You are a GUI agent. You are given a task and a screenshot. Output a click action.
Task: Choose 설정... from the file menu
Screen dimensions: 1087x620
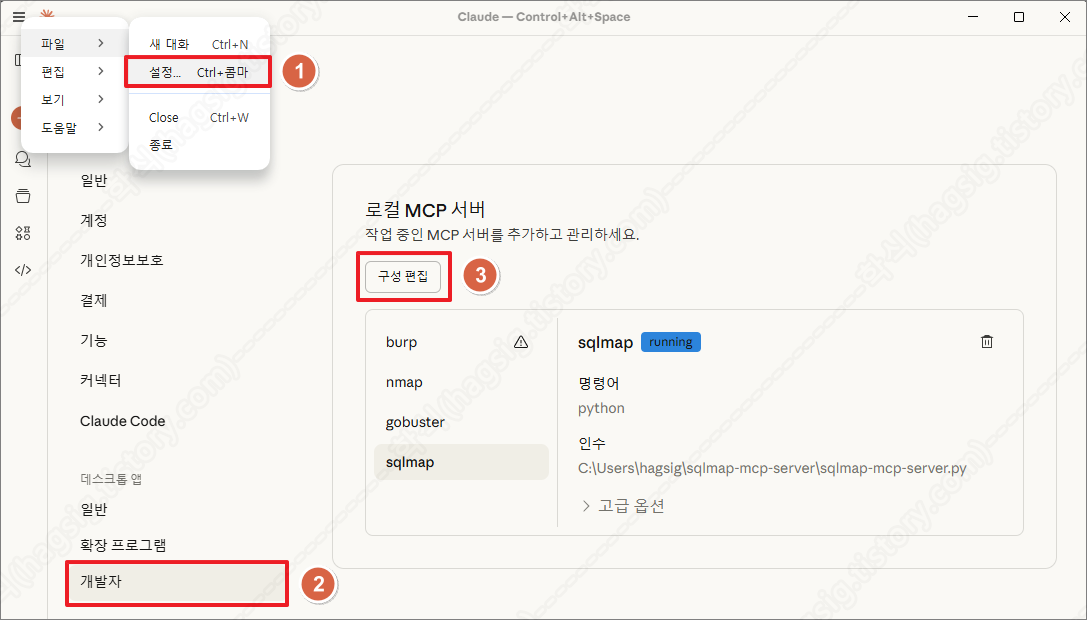(x=199, y=72)
